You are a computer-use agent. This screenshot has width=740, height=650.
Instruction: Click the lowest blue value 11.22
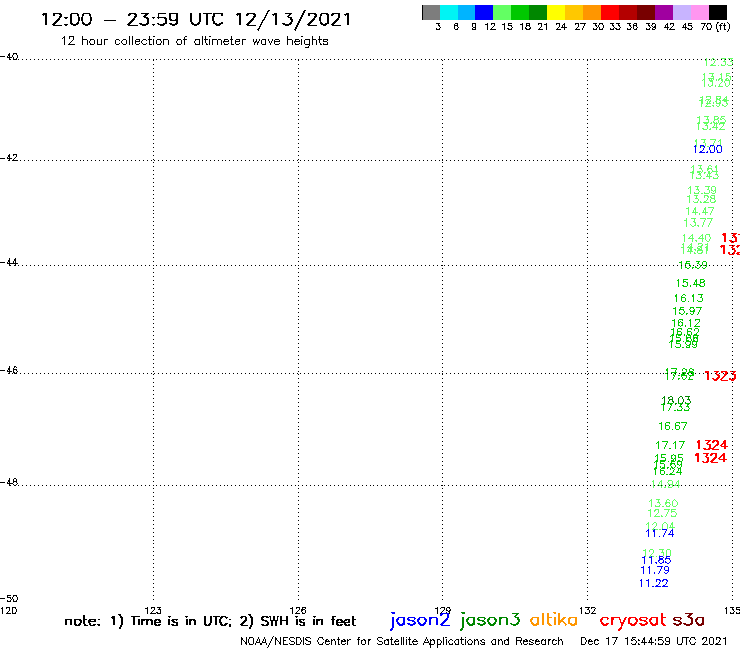tap(654, 583)
